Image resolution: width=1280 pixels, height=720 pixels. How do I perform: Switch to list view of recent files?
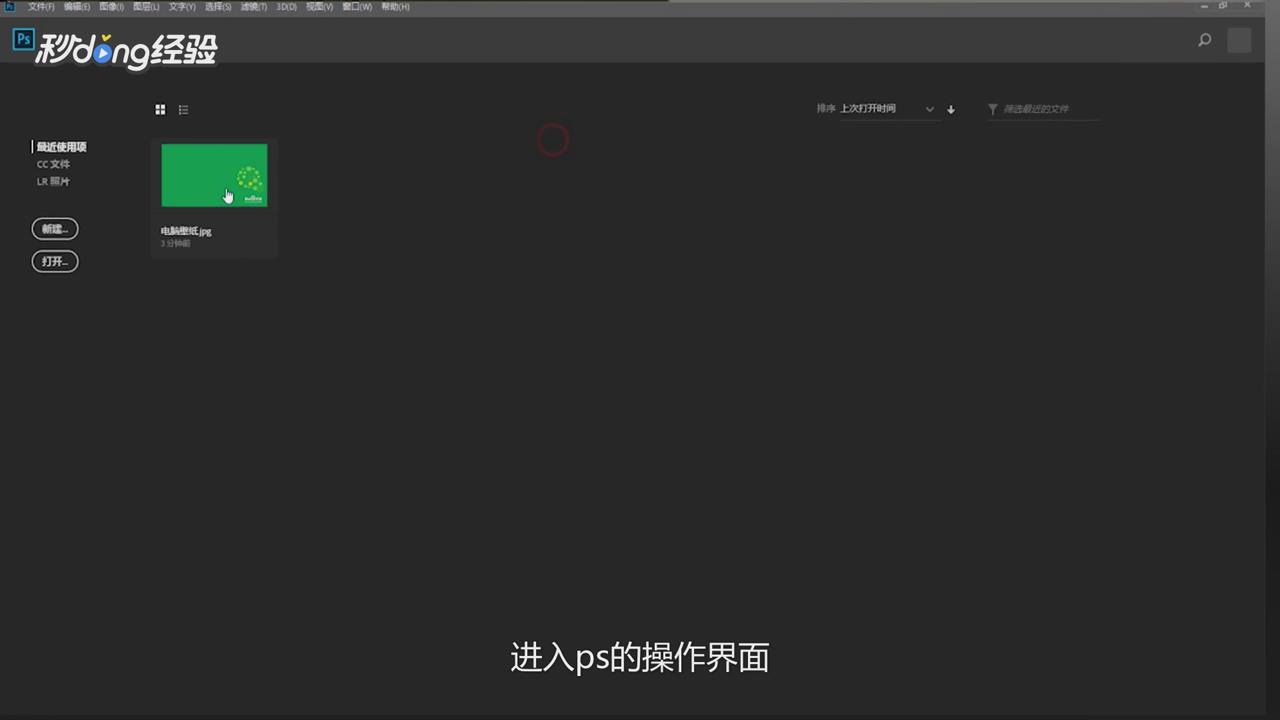click(x=183, y=110)
